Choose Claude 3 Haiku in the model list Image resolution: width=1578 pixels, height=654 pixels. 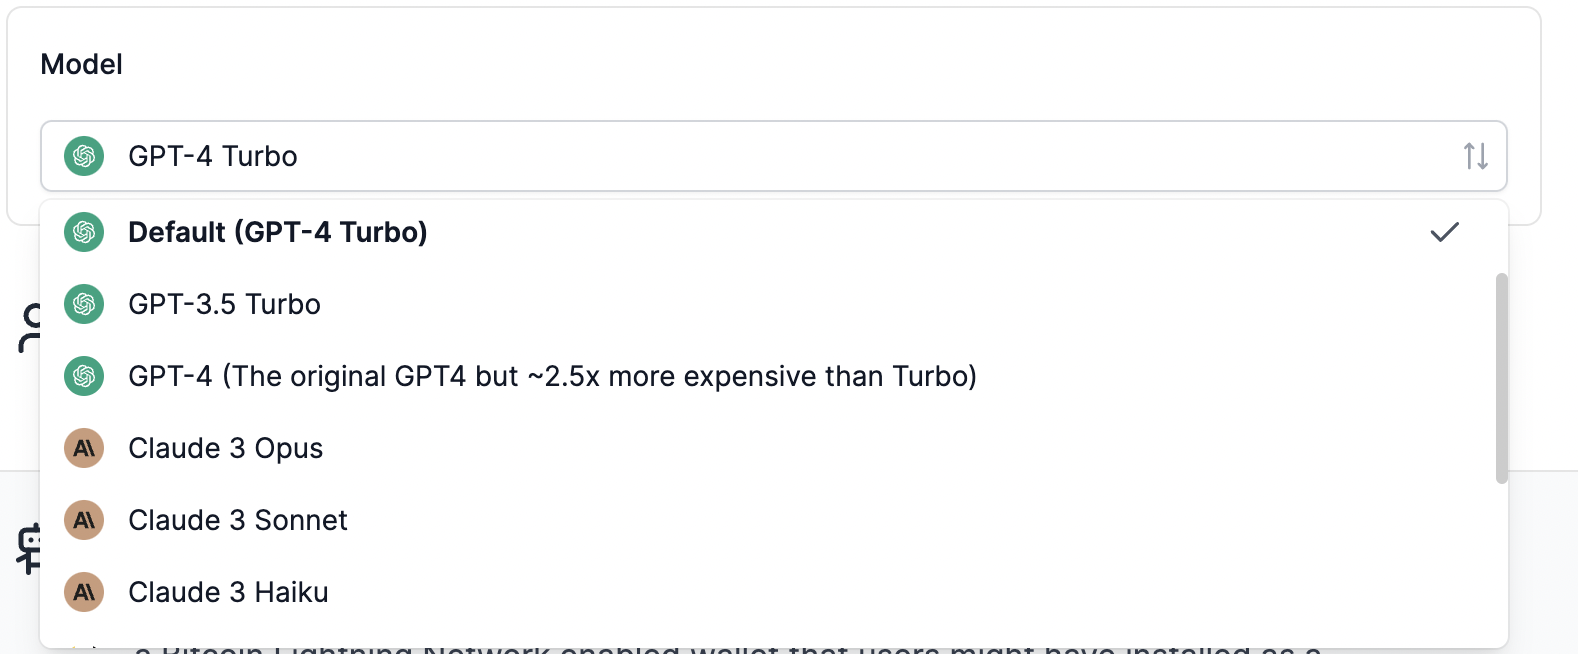pos(228,592)
